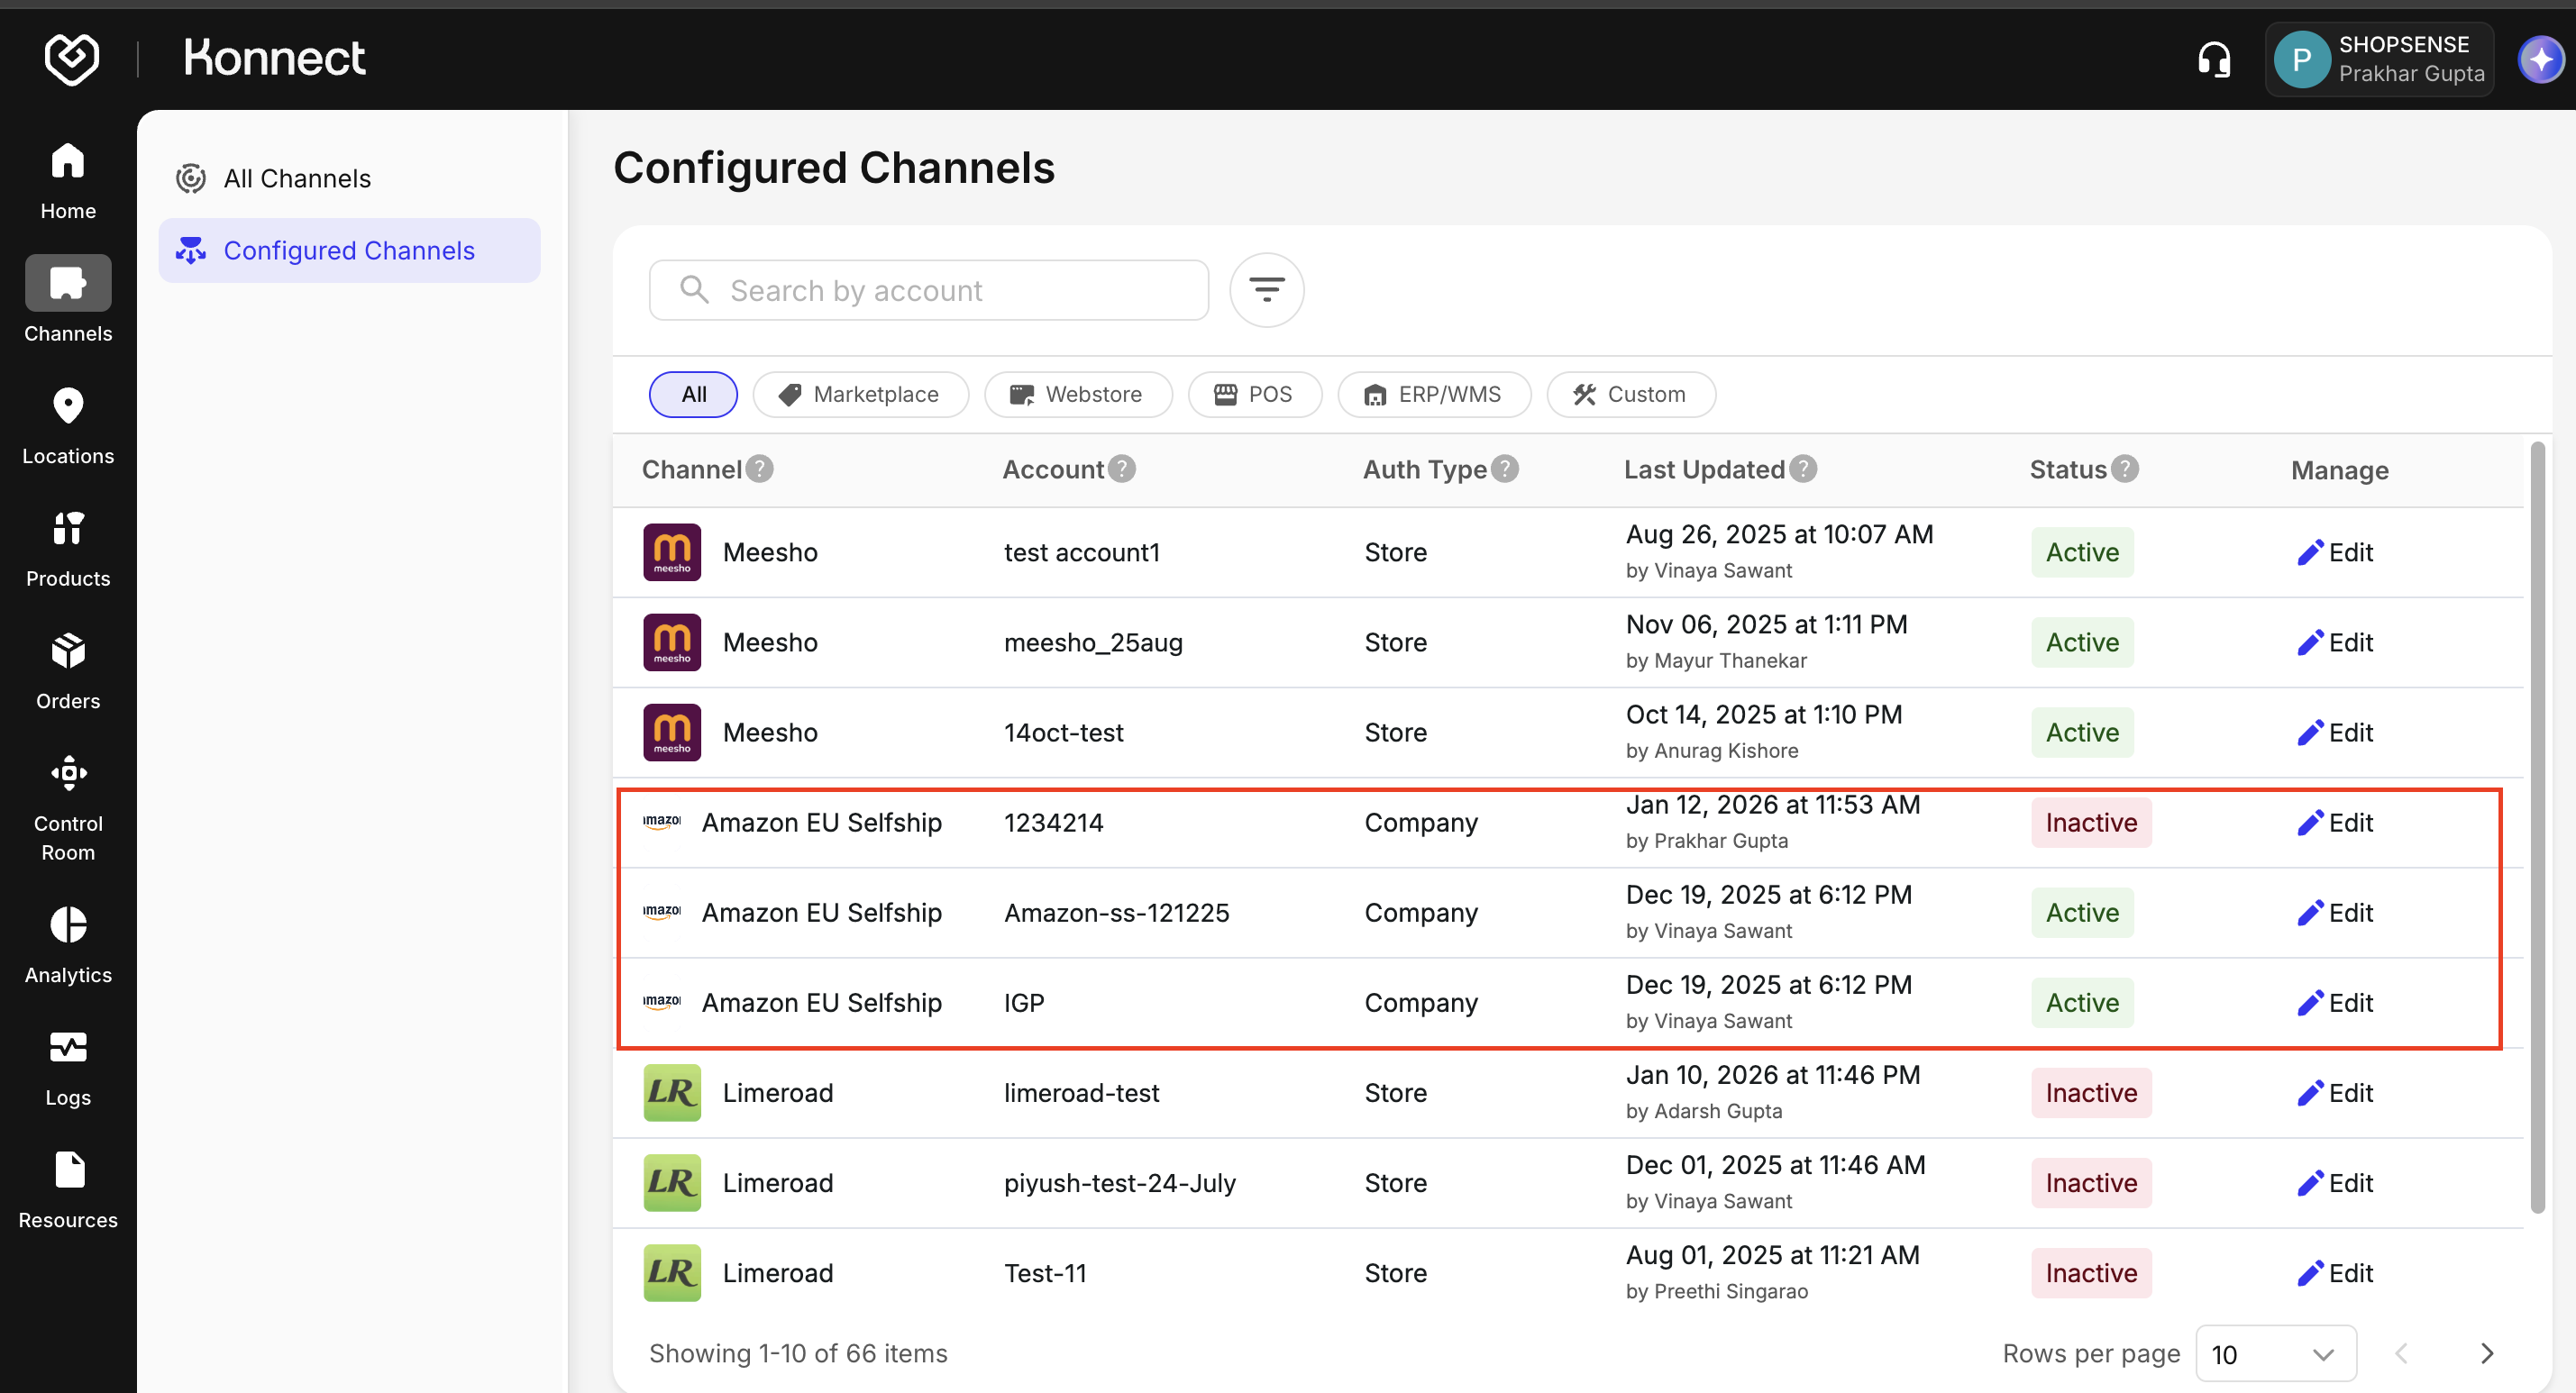The image size is (2576, 1393).
Task: Click the filter icon next to the search field
Action: [1266, 290]
